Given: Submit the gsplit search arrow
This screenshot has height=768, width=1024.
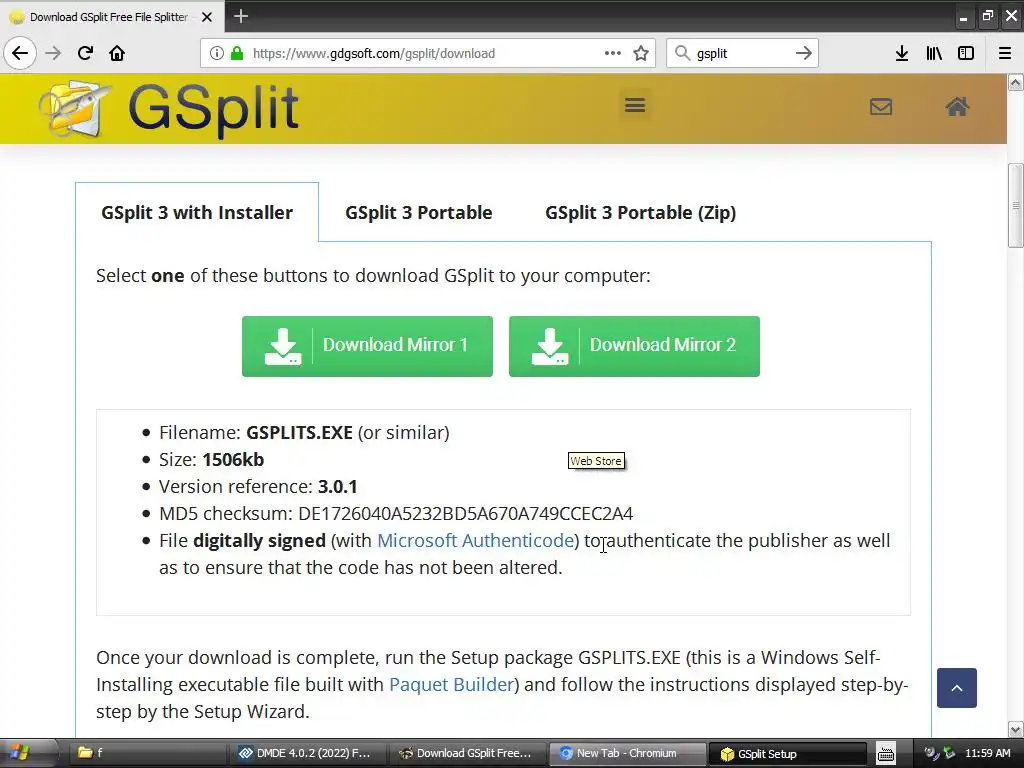Looking at the screenshot, I should point(804,53).
